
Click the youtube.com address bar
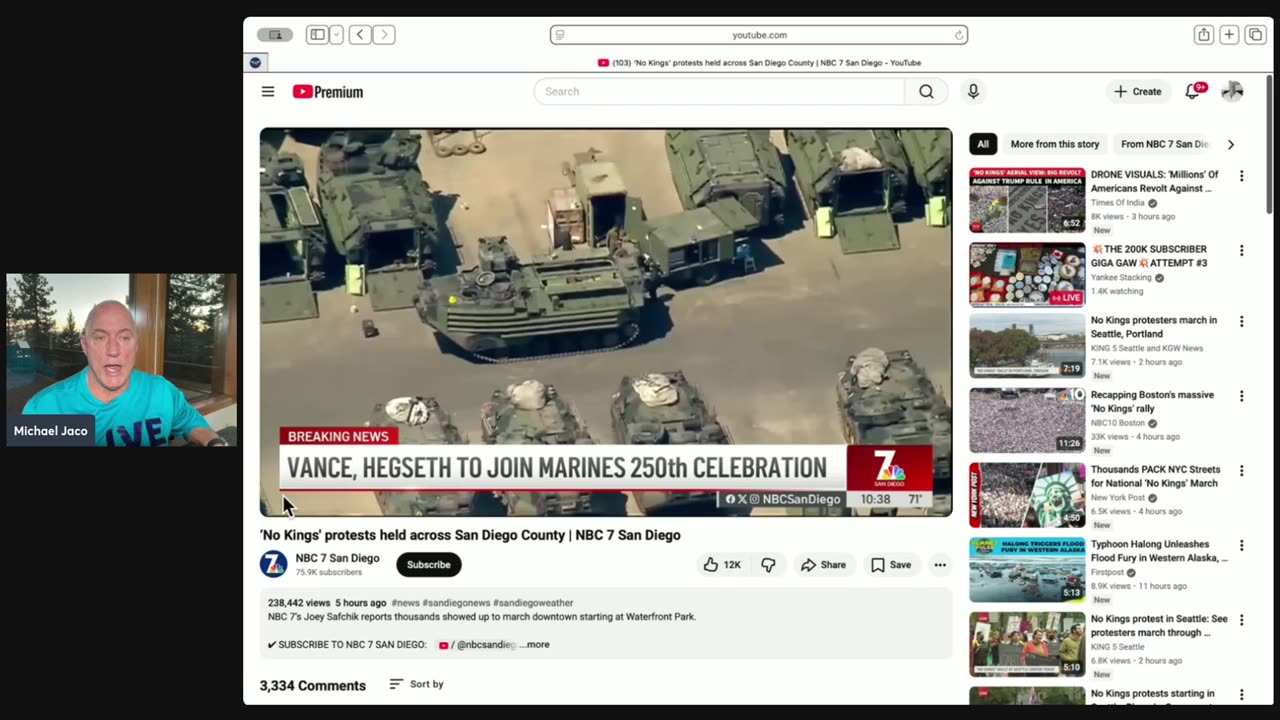click(x=759, y=35)
